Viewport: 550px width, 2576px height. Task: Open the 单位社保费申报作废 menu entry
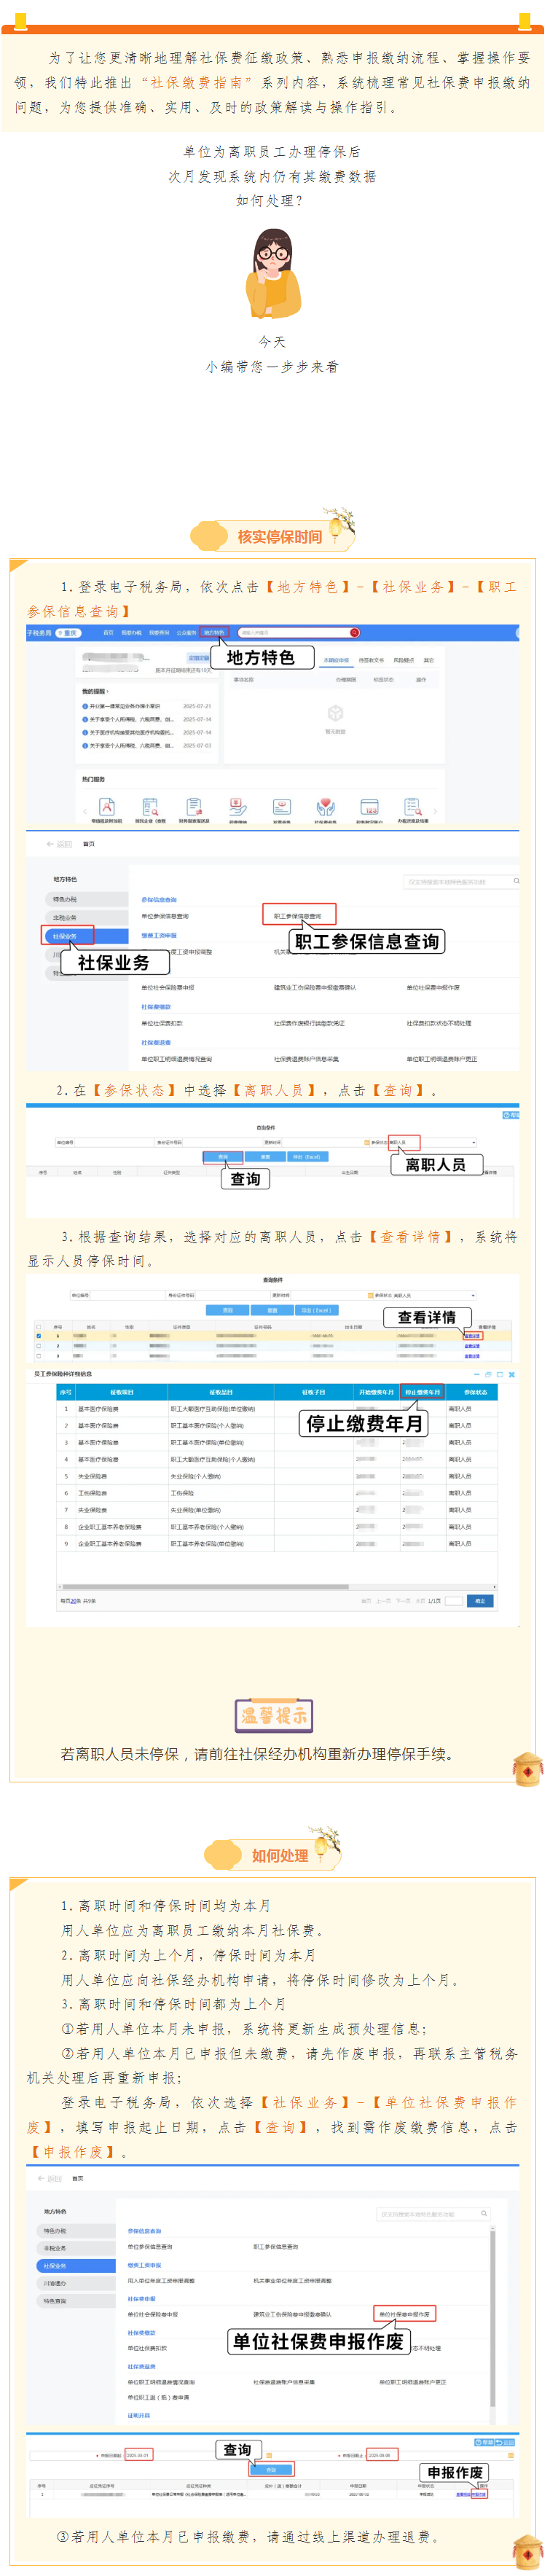tap(405, 2313)
